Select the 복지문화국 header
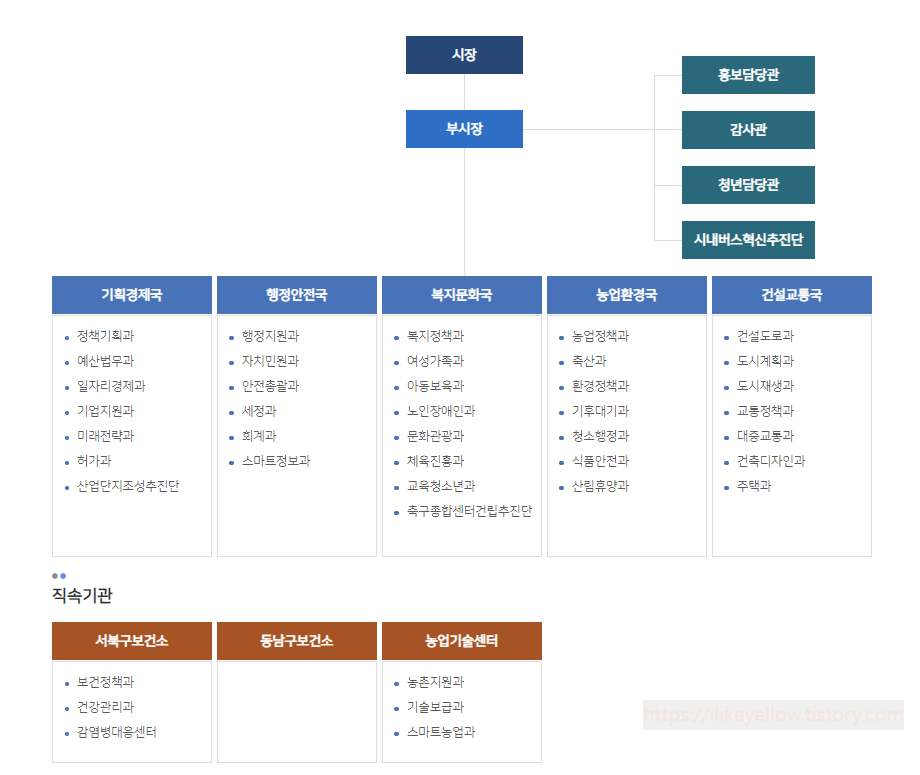This screenshot has width=920, height=775. click(x=462, y=295)
